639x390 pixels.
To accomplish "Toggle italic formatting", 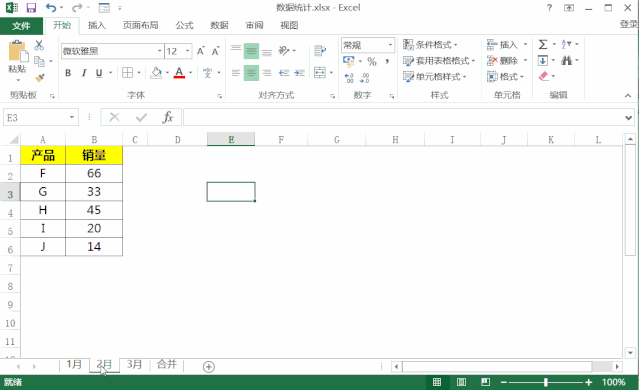I will coord(84,73).
